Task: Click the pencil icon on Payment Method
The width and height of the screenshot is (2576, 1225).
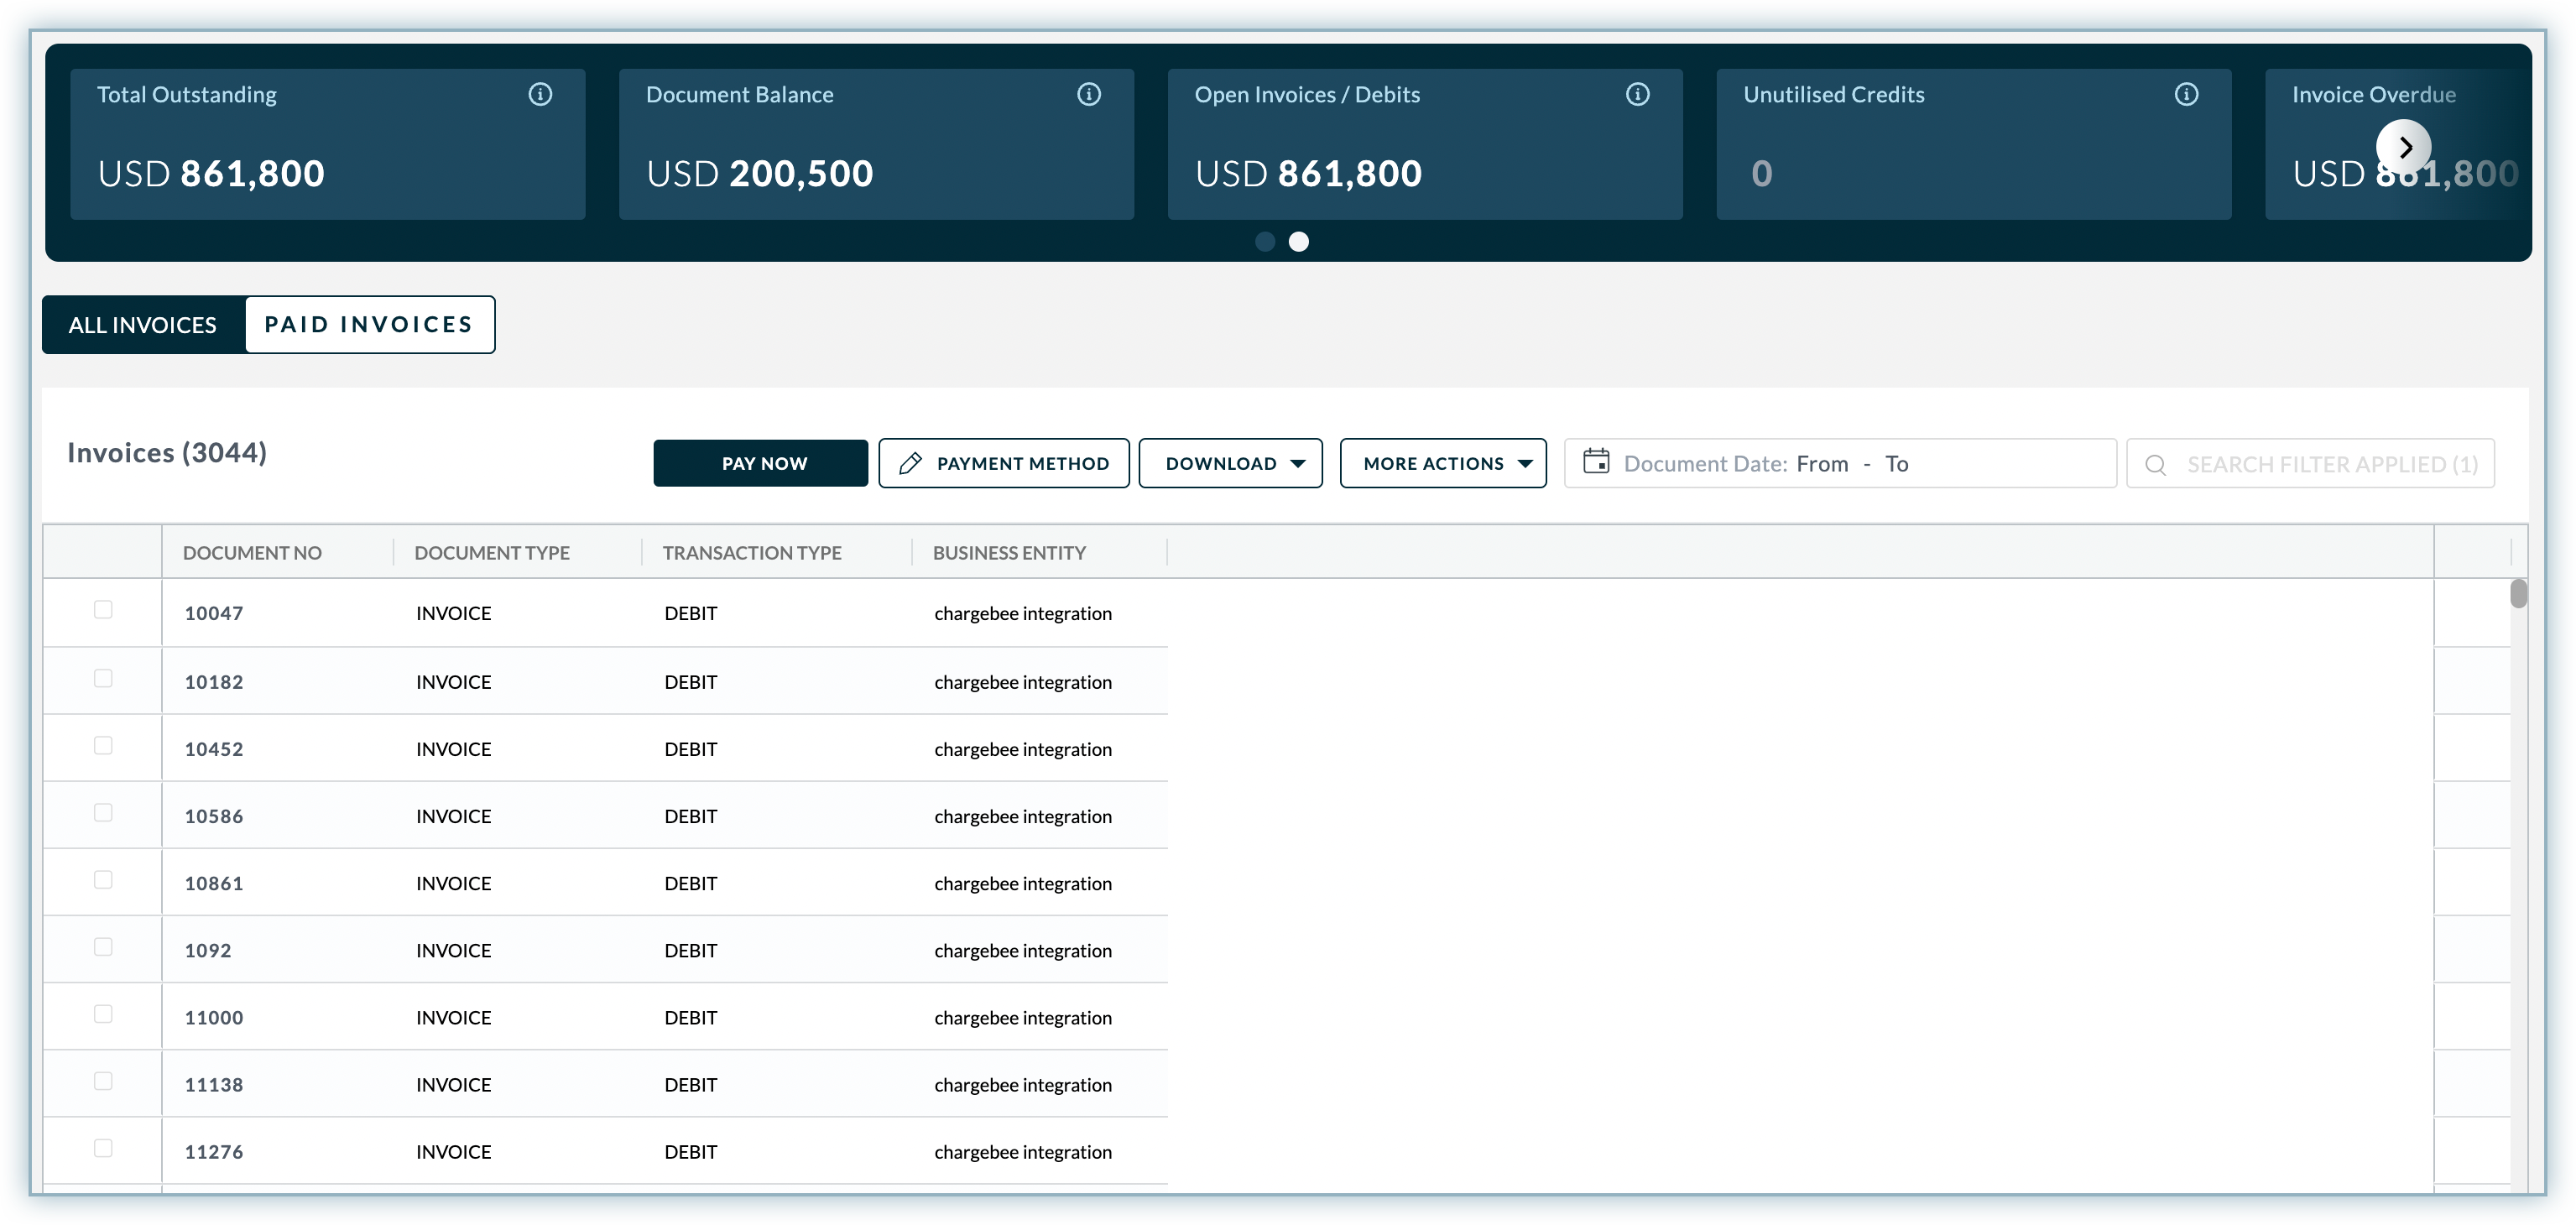Action: pos(910,463)
